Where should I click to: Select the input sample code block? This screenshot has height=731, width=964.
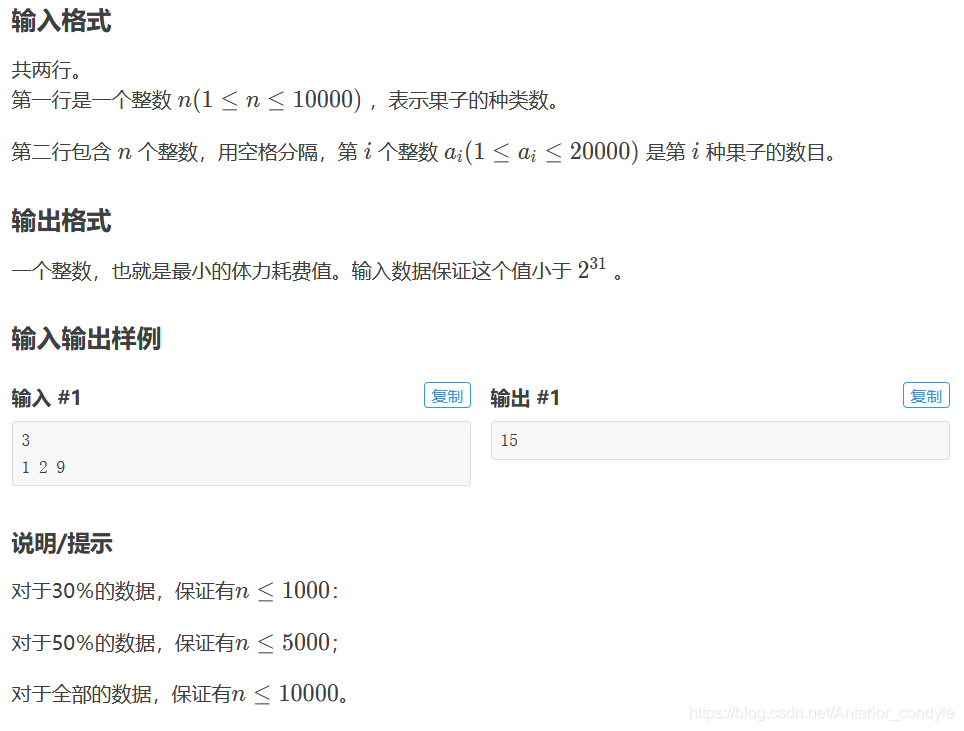tap(240, 453)
